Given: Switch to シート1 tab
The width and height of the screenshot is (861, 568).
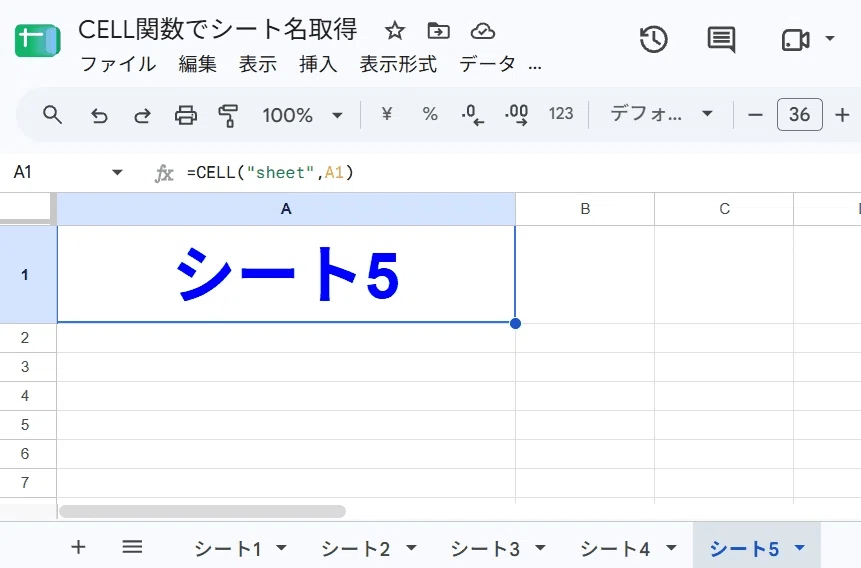Looking at the screenshot, I should pos(227,549).
